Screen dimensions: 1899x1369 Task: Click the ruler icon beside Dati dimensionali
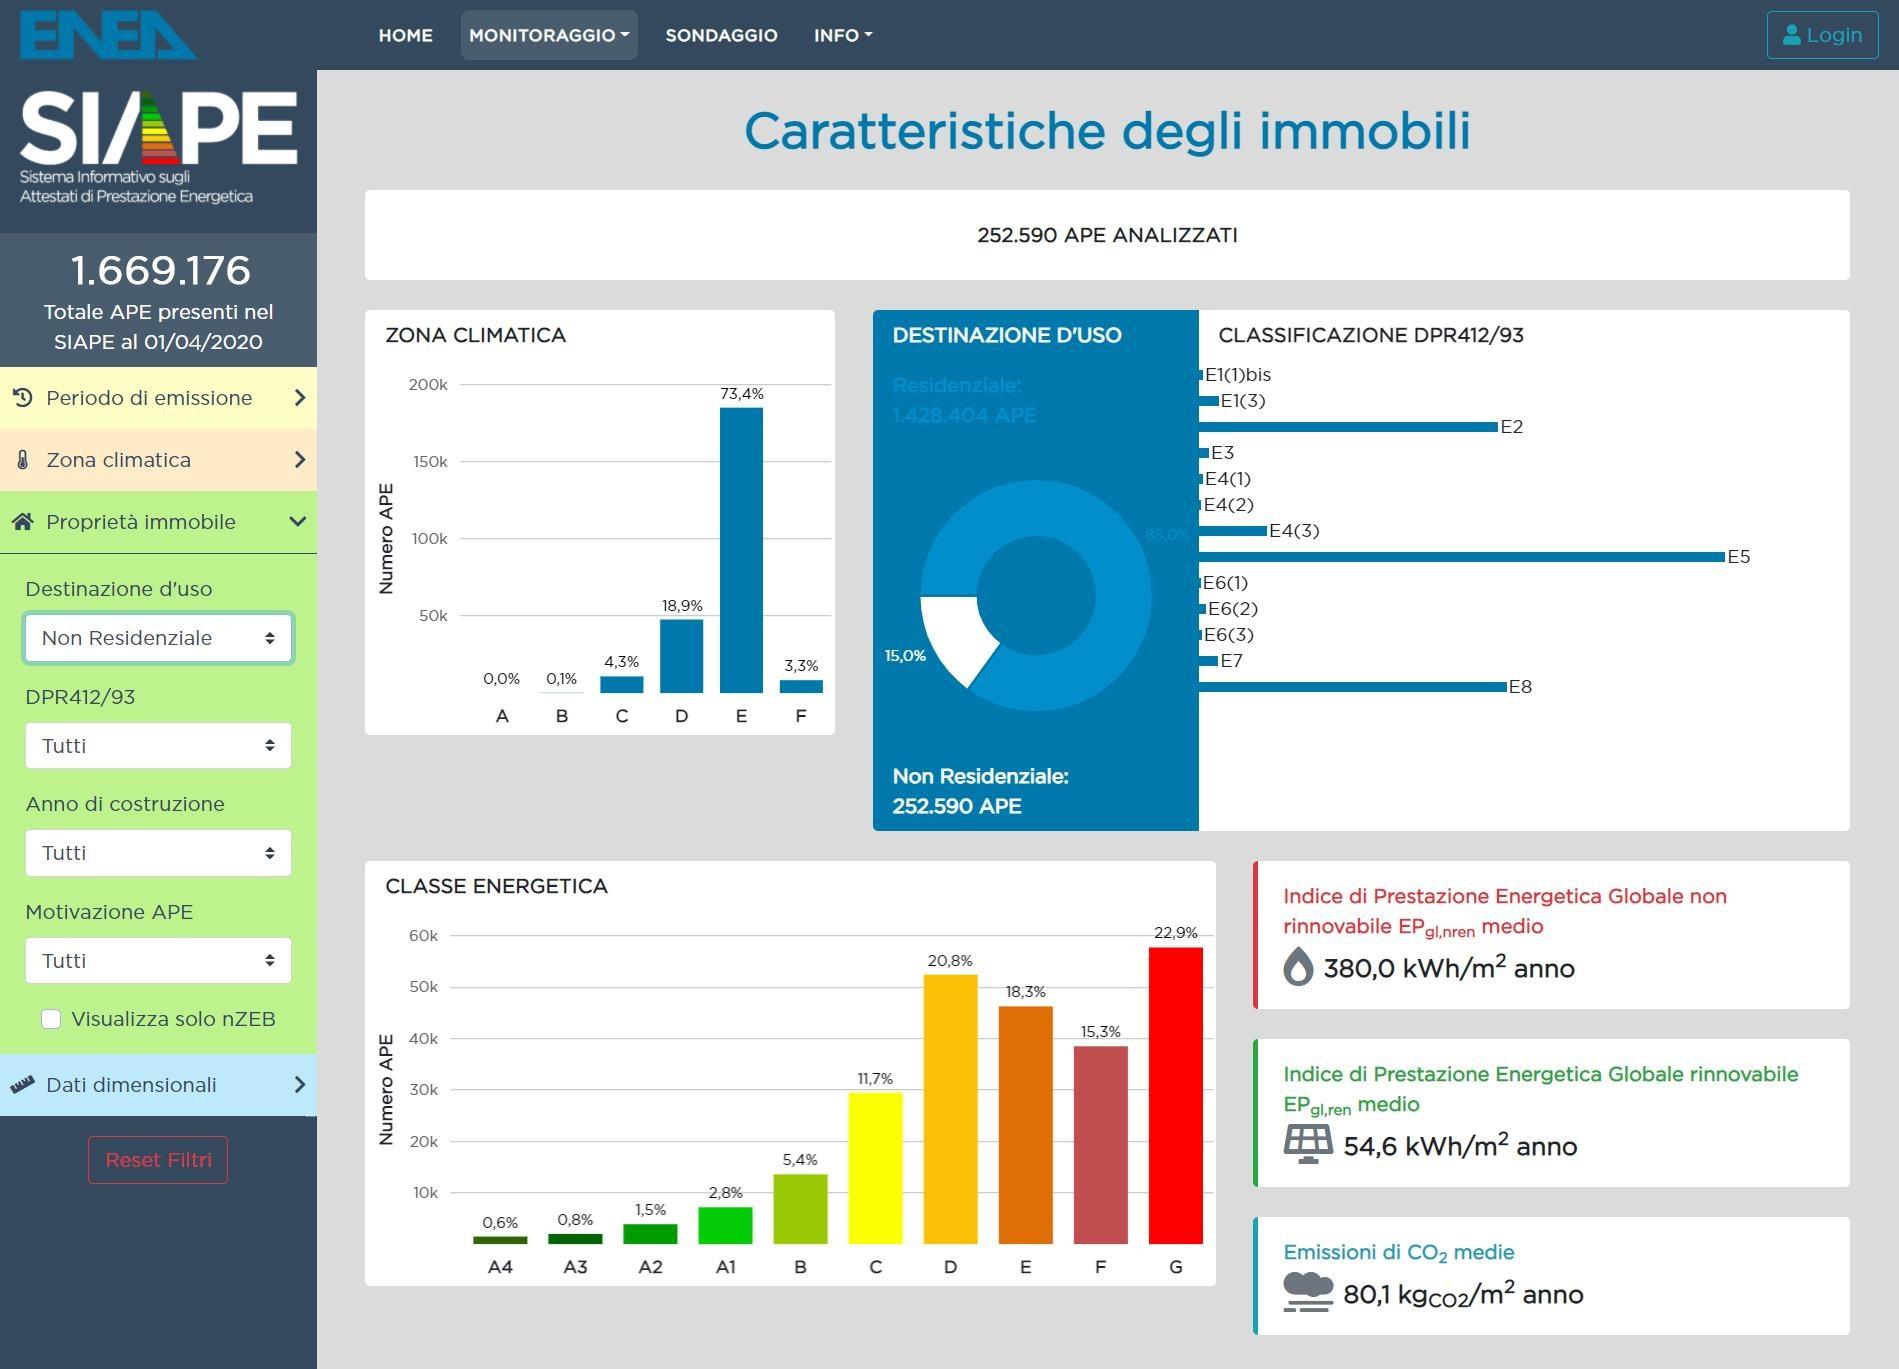[22, 1085]
